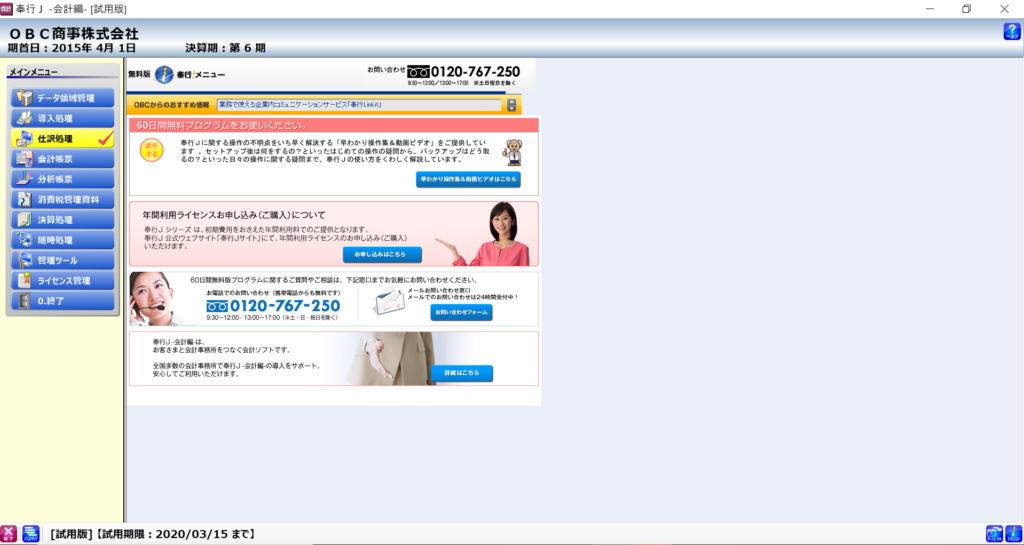Click the blue menu-list icon beside 終了
Image resolution: width=1024 pixels, height=545 pixels.
tap(31, 534)
